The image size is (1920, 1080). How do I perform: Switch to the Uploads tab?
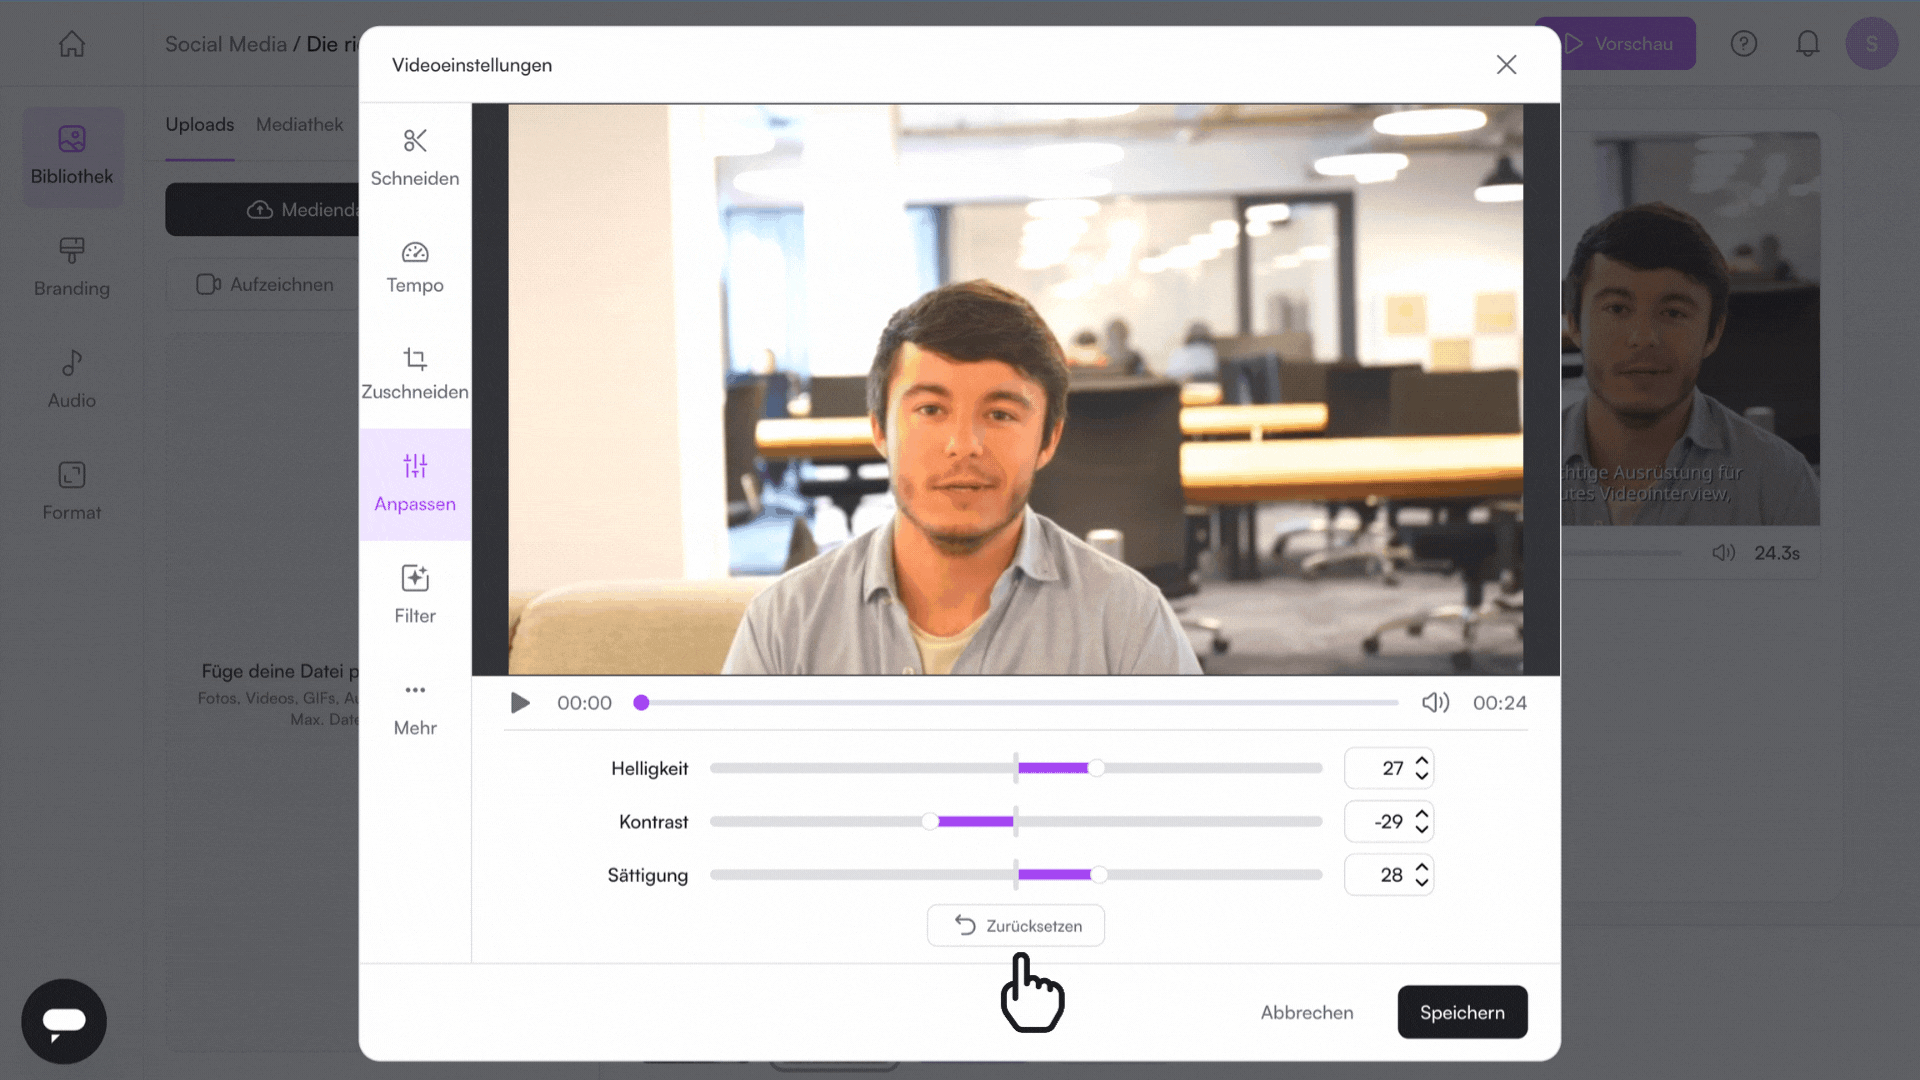[x=200, y=124]
